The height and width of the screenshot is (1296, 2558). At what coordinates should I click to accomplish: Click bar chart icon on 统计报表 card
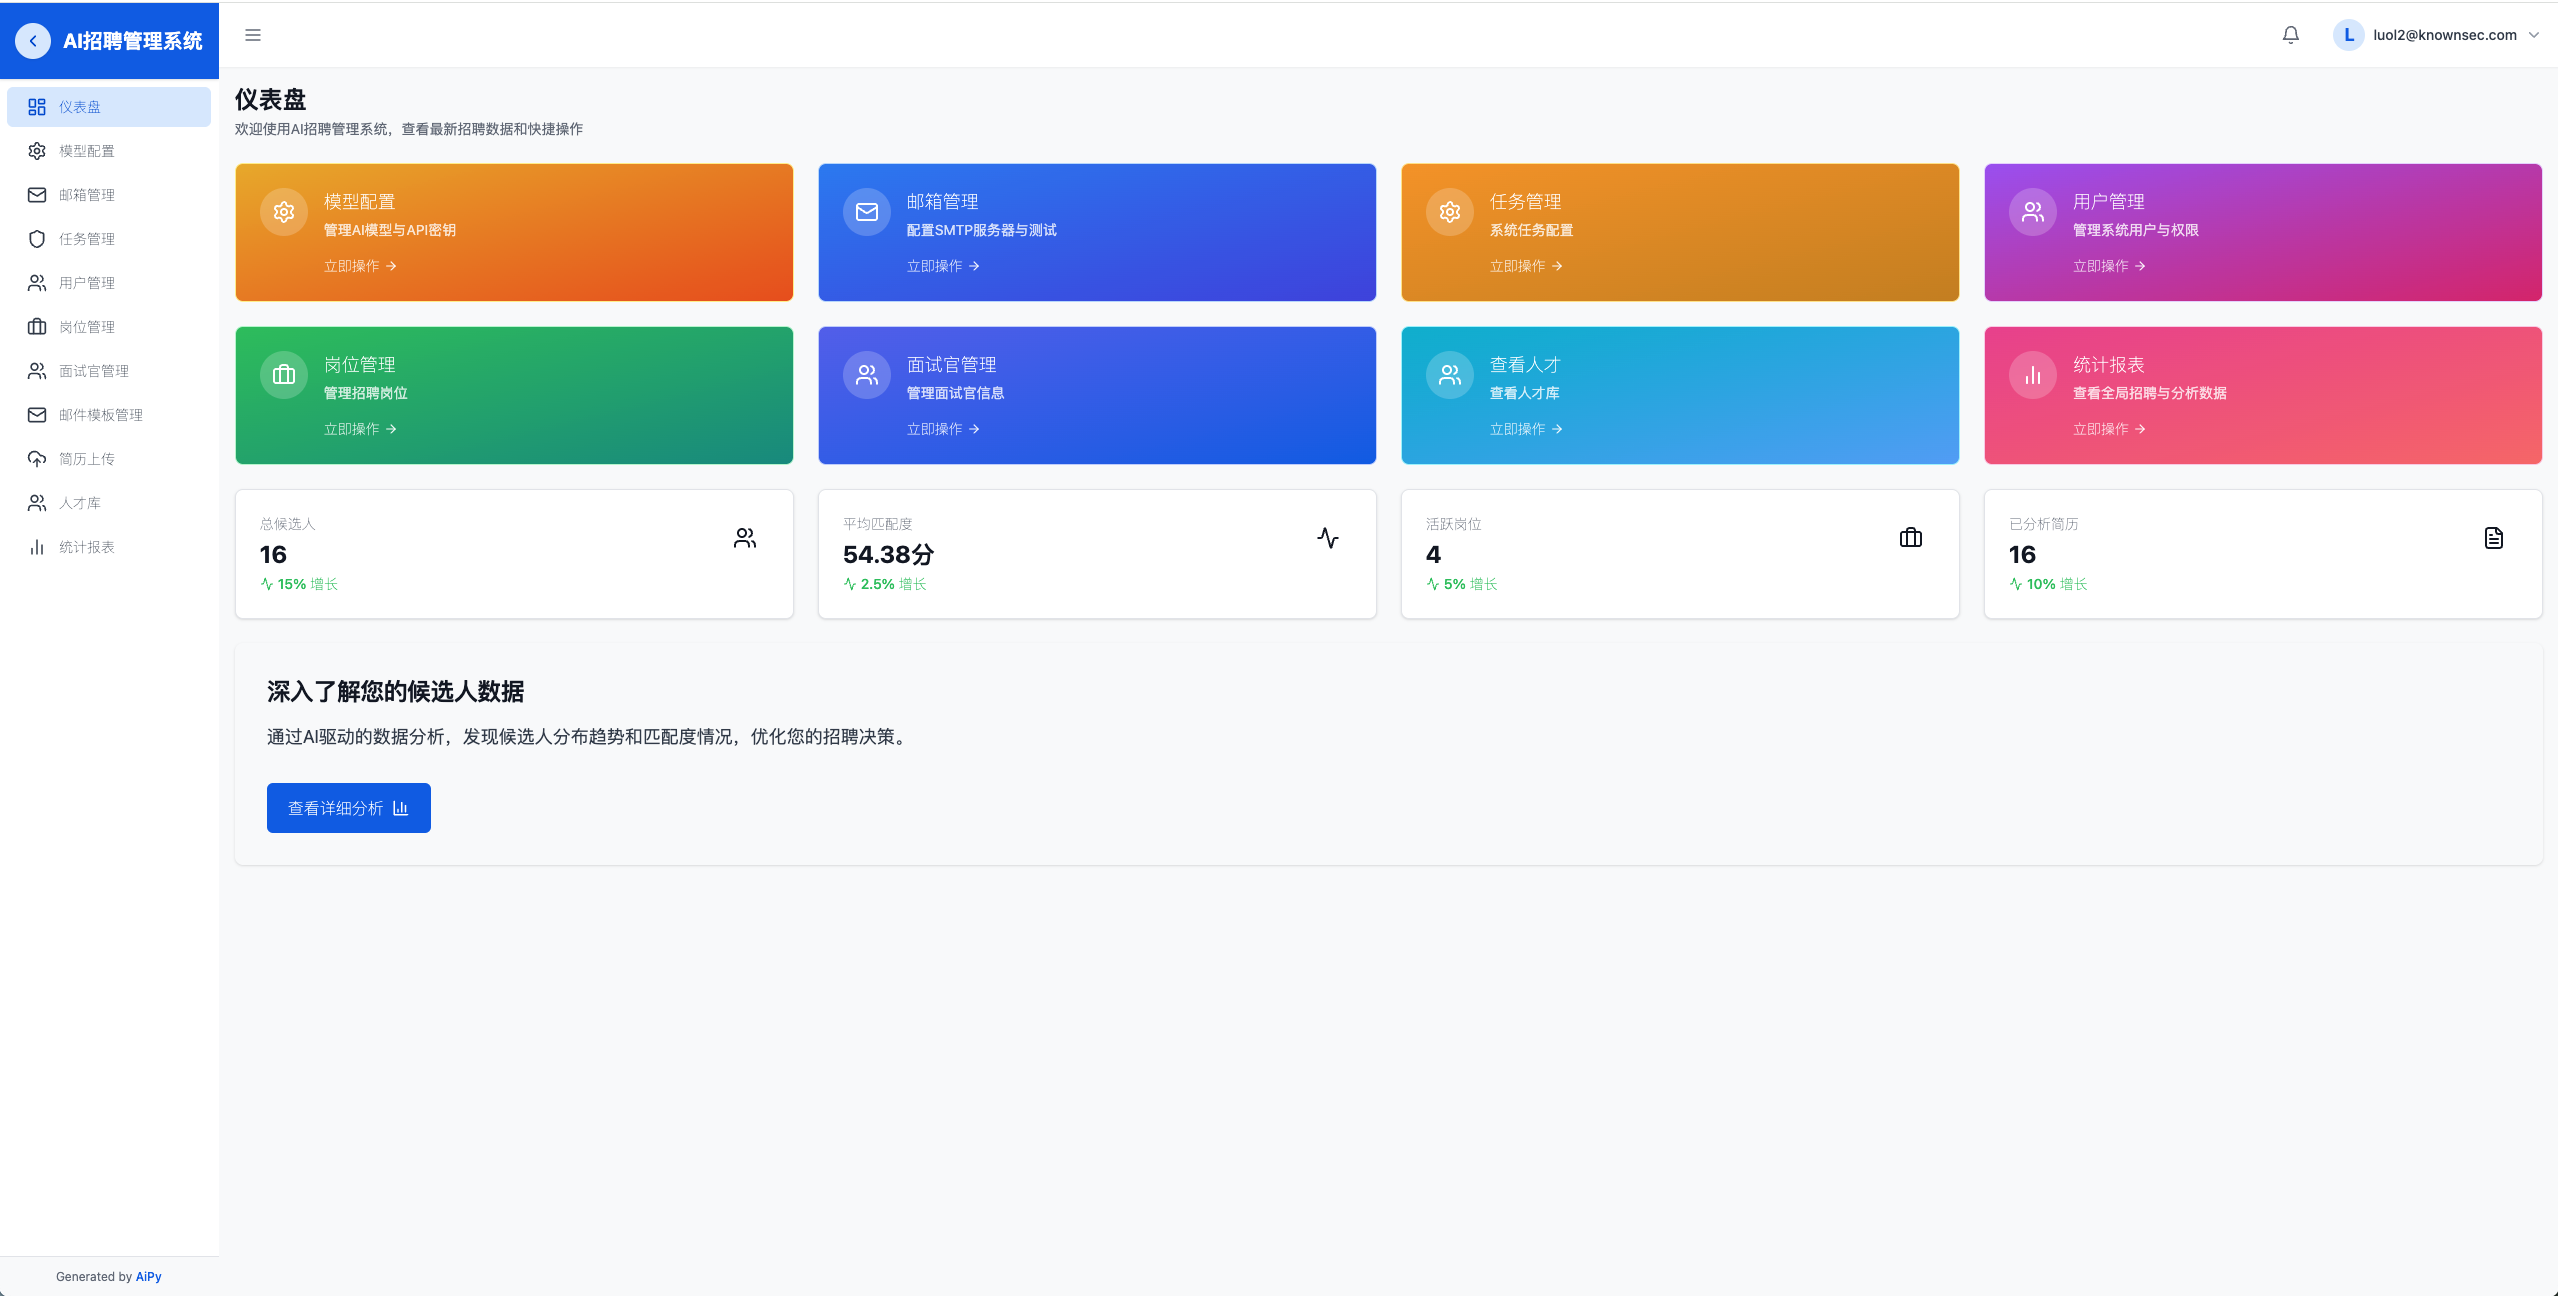(2033, 375)
